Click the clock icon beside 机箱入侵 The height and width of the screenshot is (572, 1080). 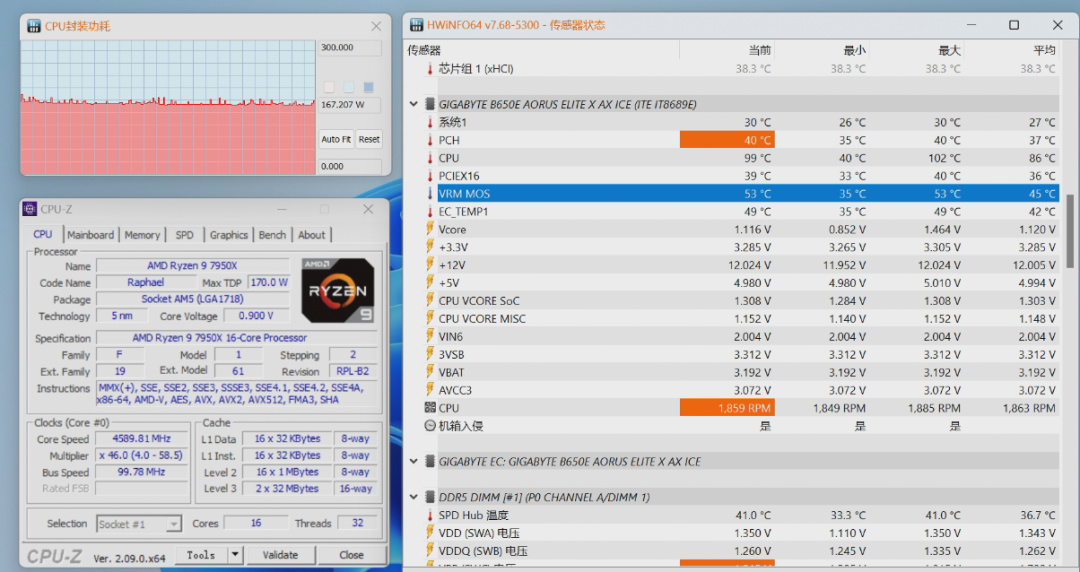pyautogui.click(x=430, y=425)
